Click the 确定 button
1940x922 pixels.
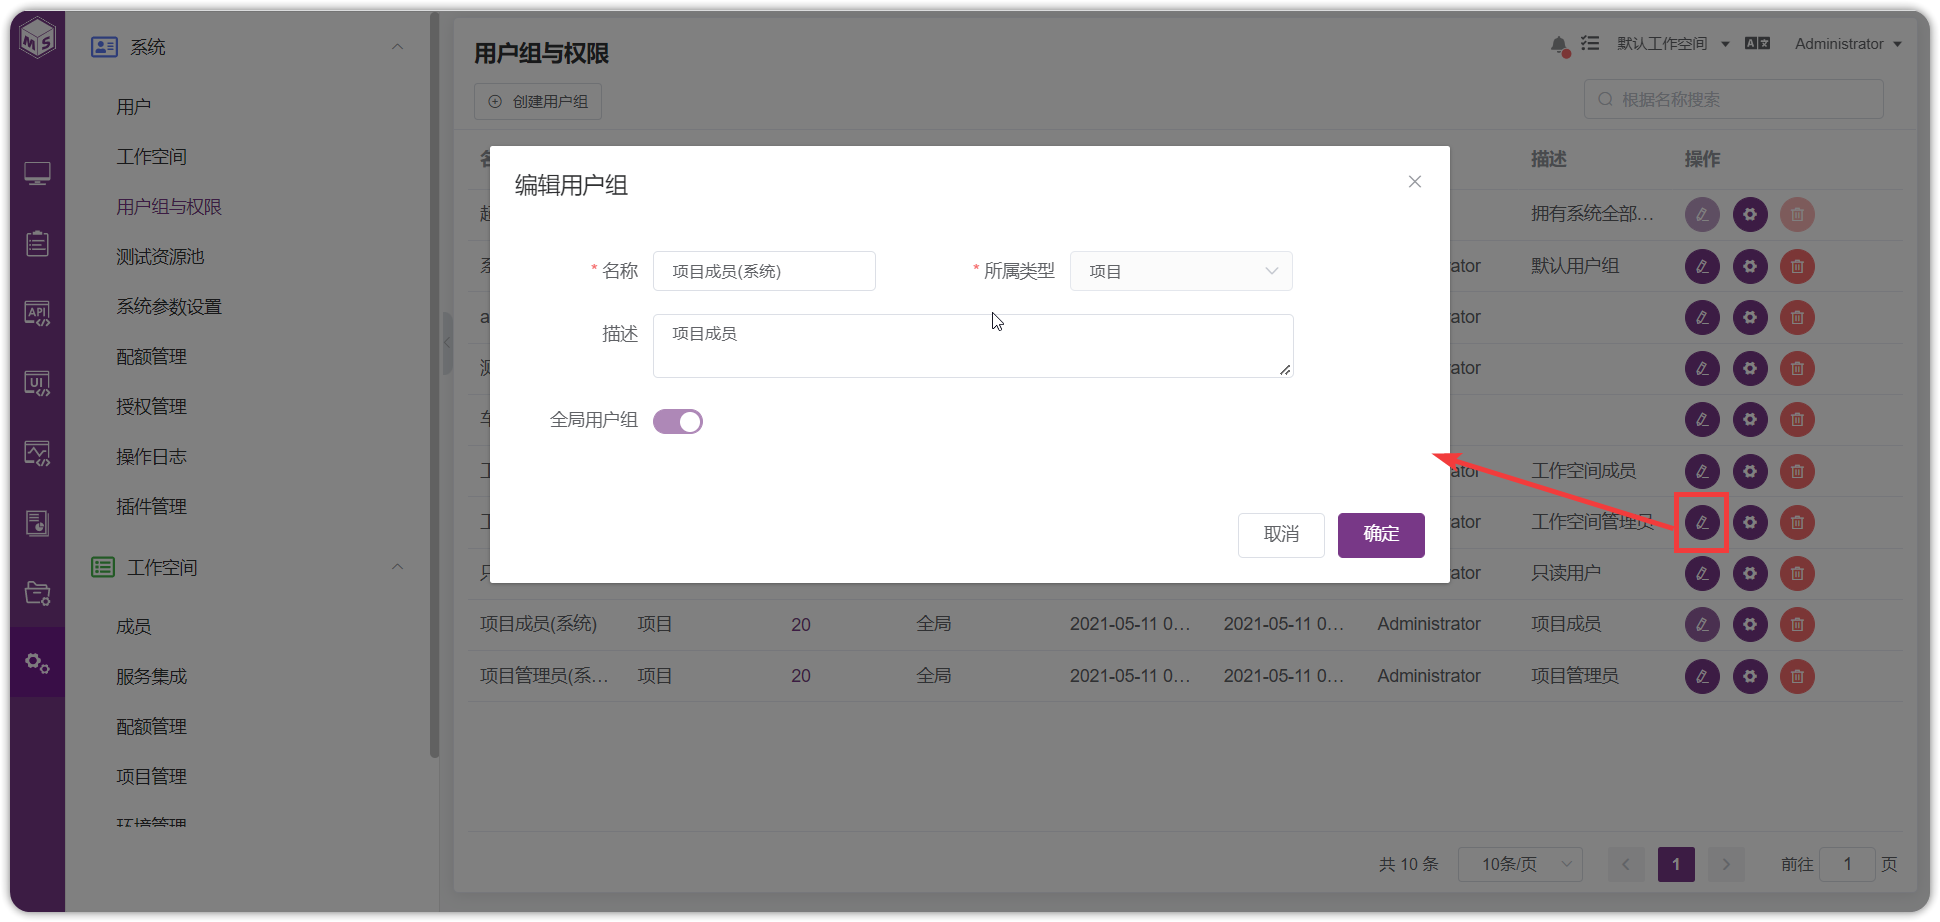[x=1381, y=535]
